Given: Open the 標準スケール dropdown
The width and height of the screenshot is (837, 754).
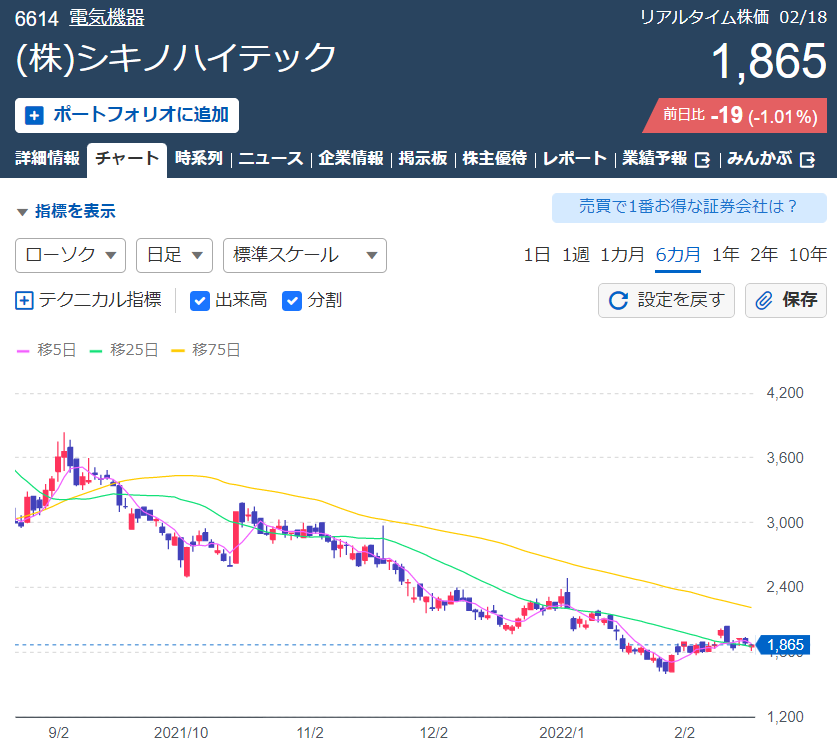Looking at the screenshot, I should (305, 255).
